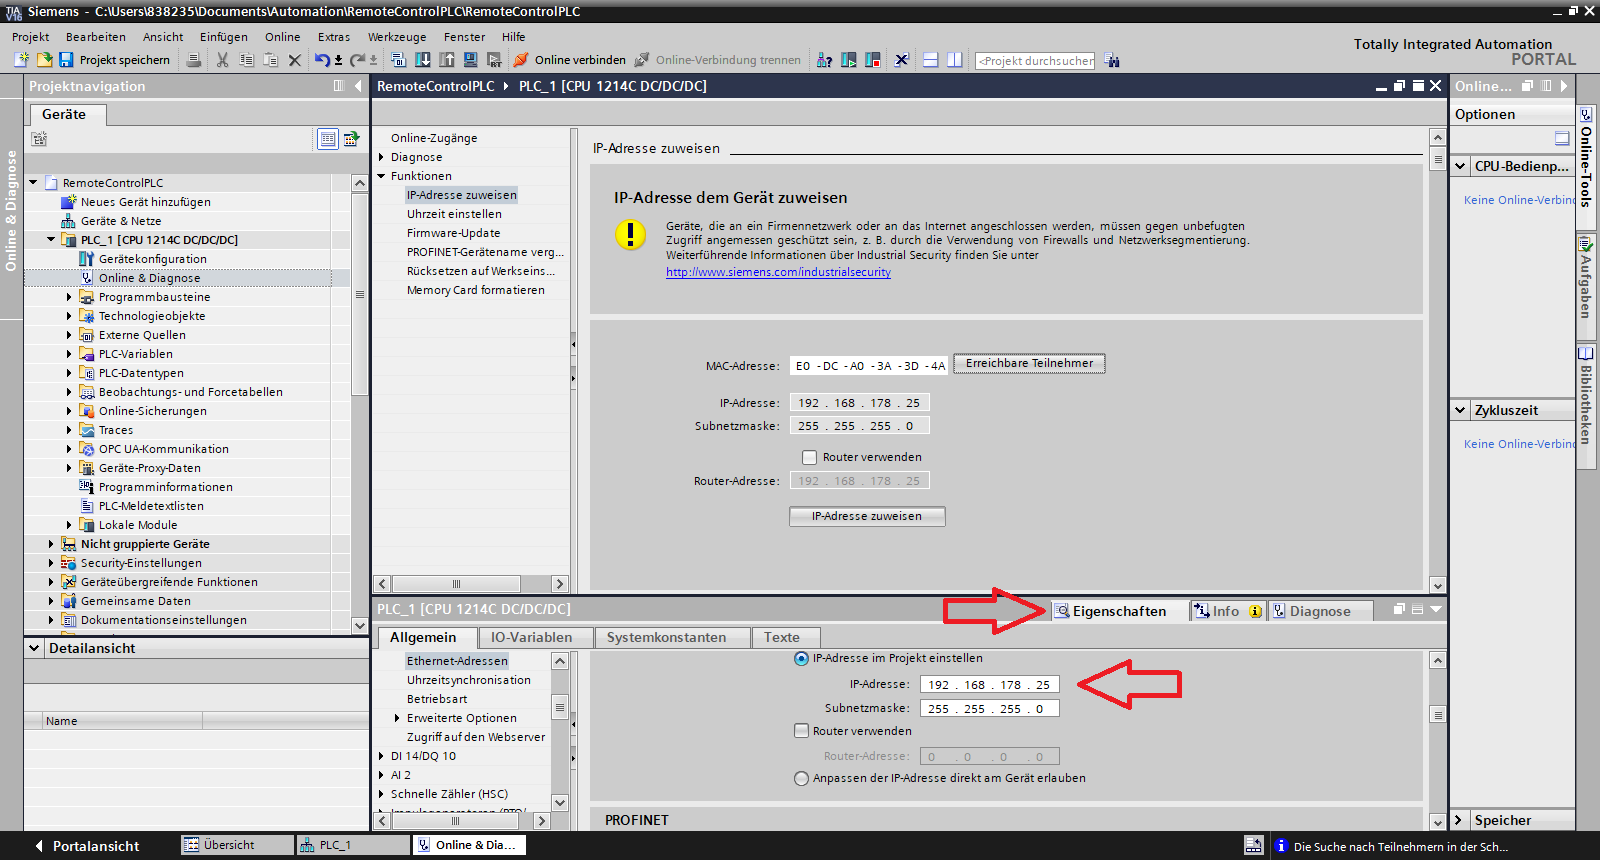Click the accessible devices icon with question mark
Screen dimensions: 1600x860
824,60
